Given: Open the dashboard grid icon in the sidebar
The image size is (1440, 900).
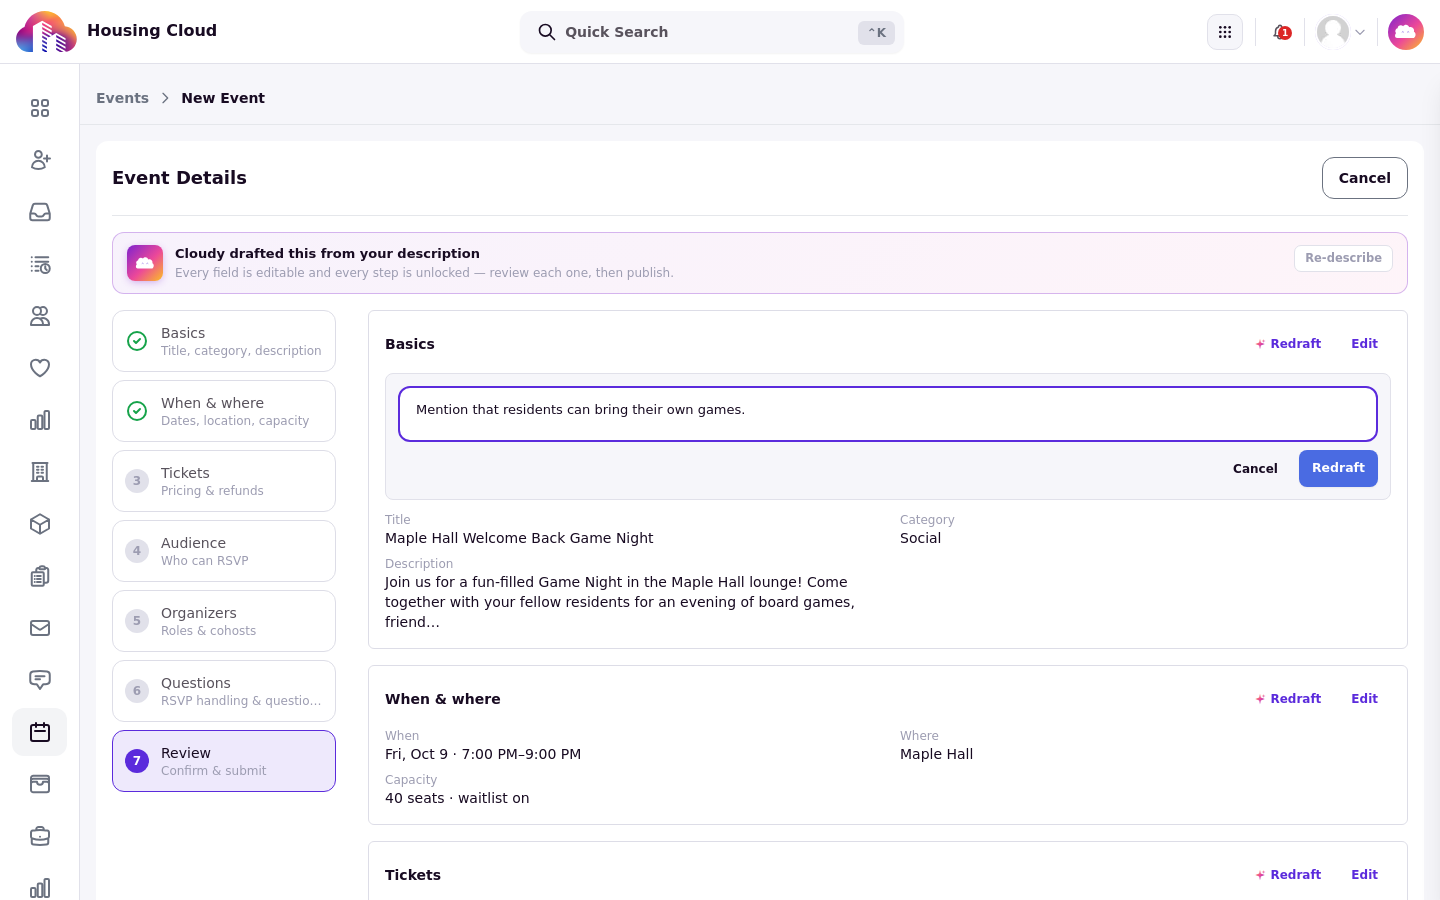Looking at the screenshot, I should click(x=40, y=108).
